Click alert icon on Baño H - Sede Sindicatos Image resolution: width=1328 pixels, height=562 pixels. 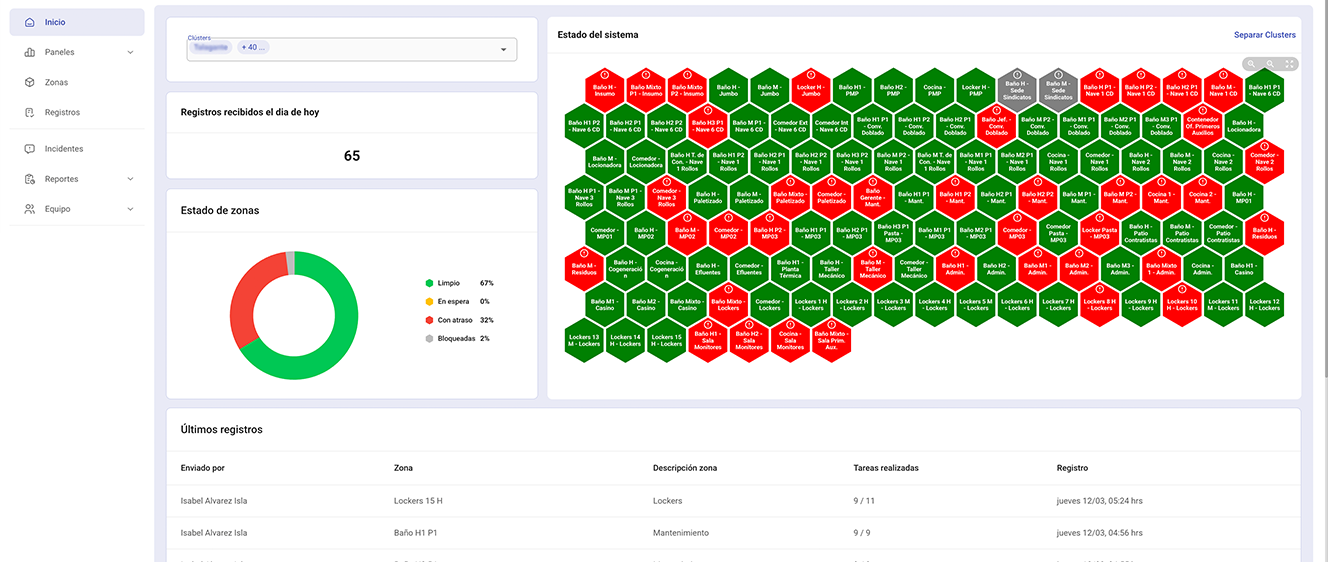point(1017,74)
